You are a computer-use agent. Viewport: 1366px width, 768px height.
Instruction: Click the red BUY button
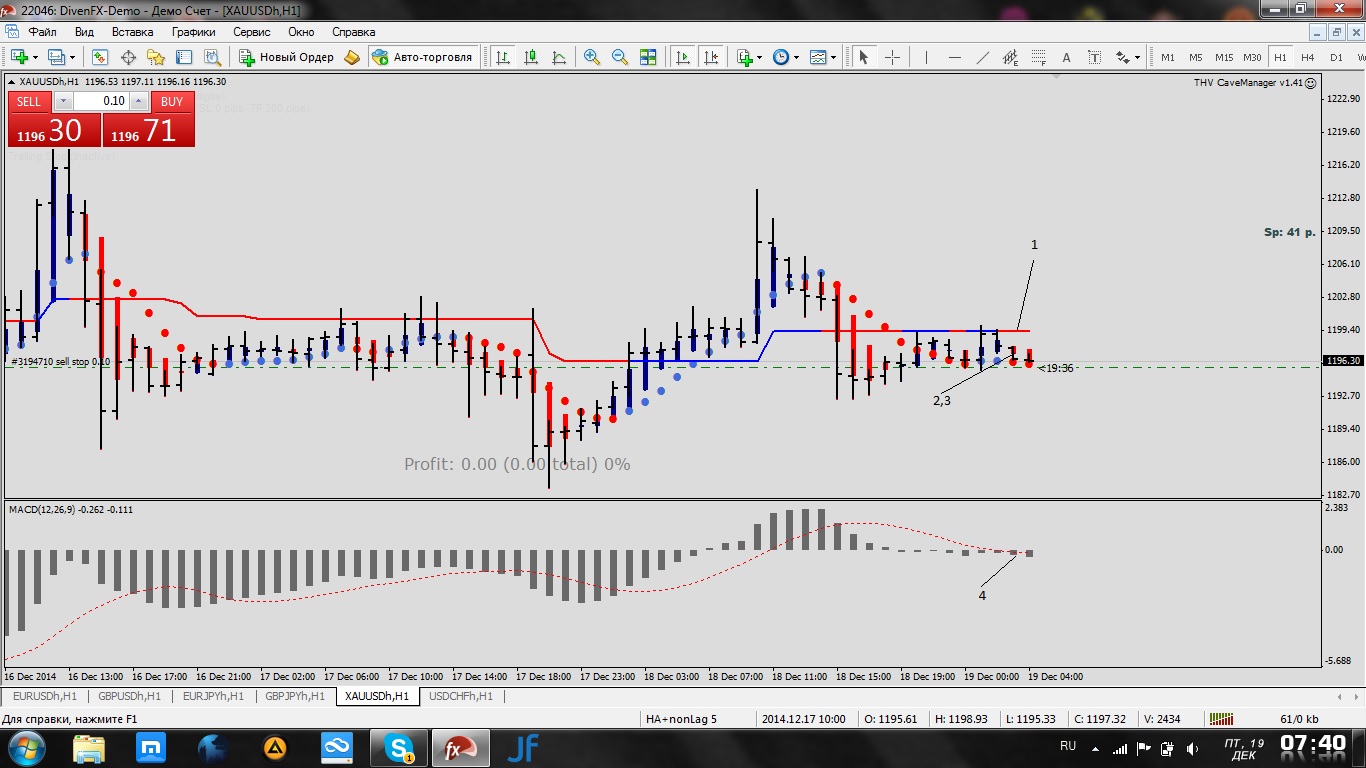[172, 101]
